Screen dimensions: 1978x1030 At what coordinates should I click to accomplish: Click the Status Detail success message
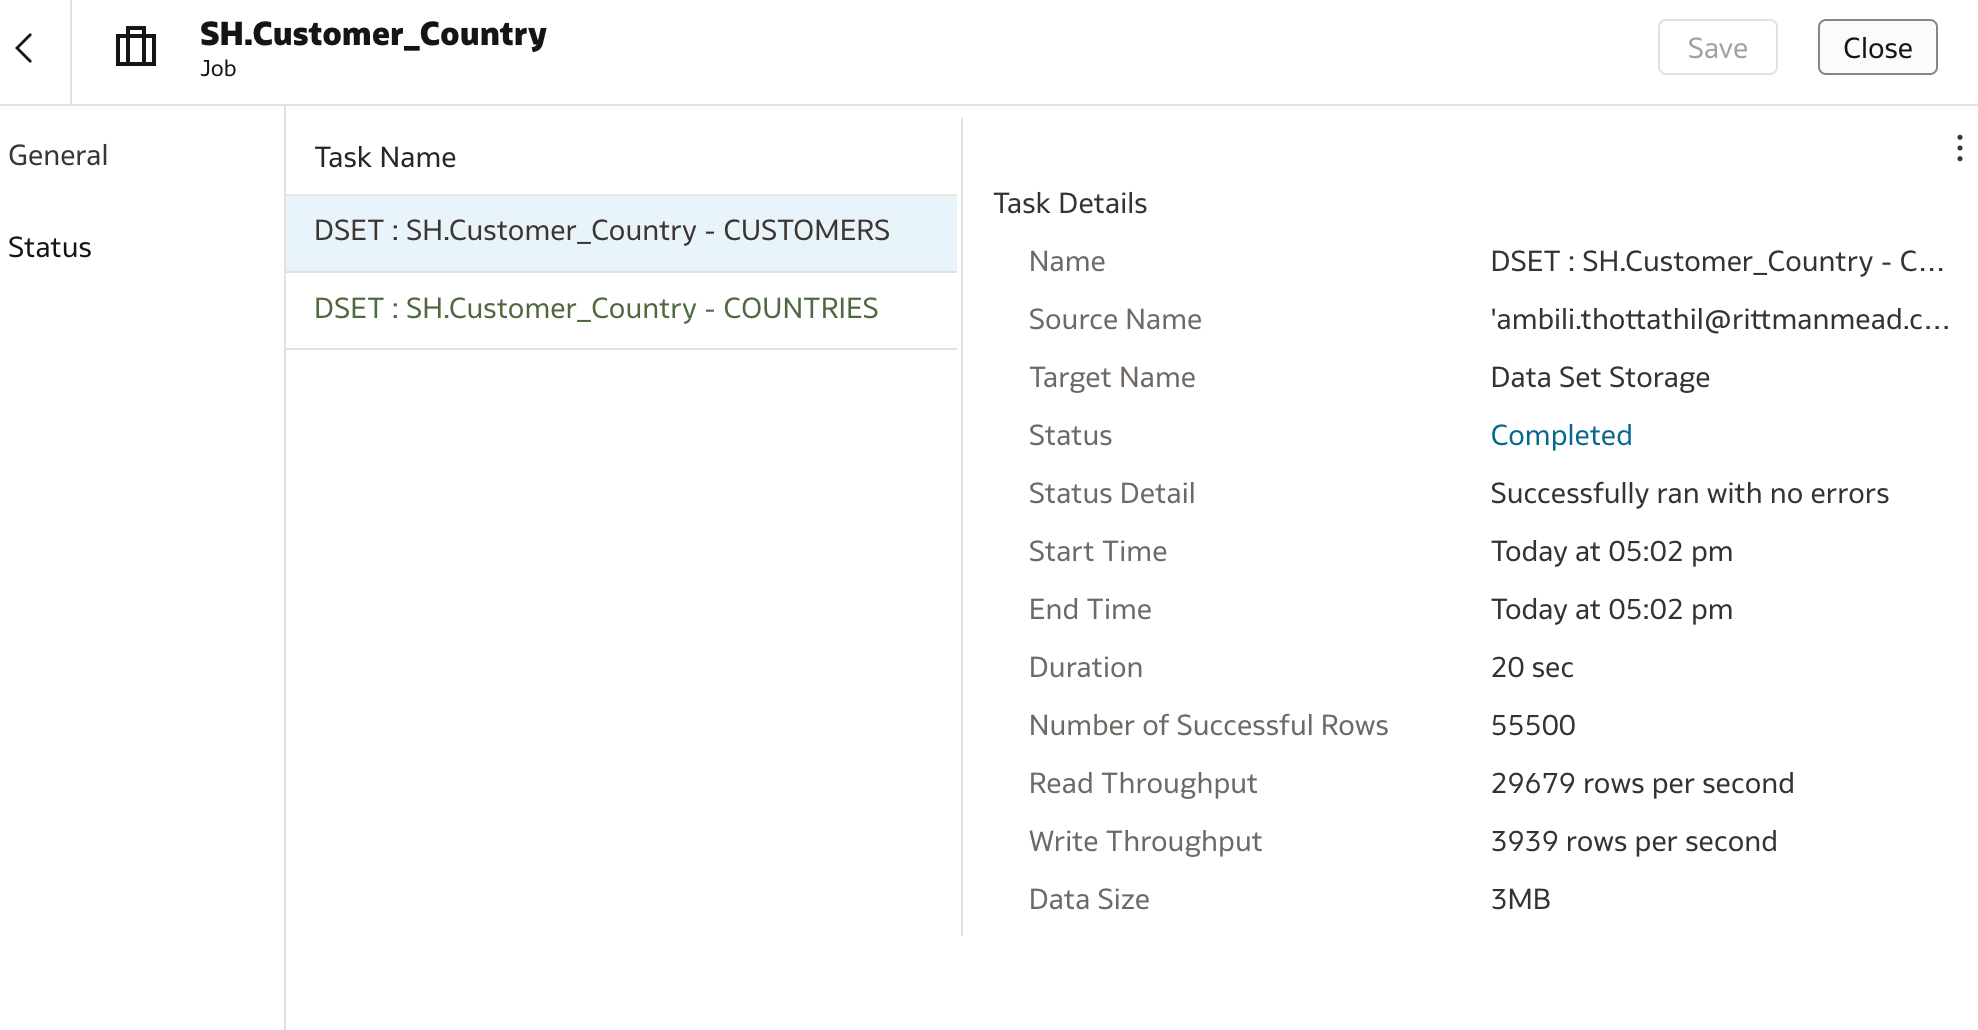pos(1689,493)
